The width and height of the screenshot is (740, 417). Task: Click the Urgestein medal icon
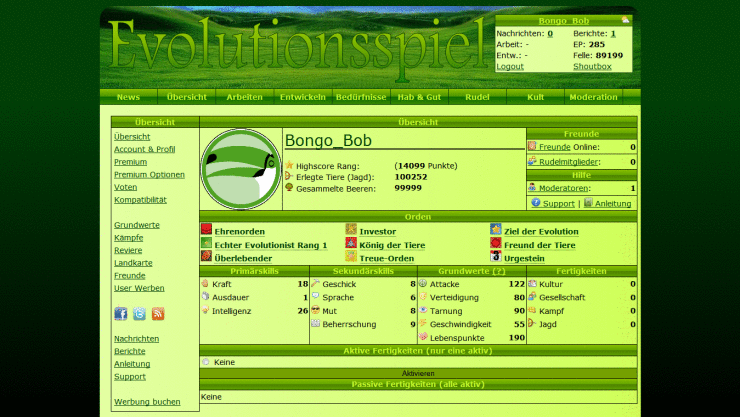point(496,257)
